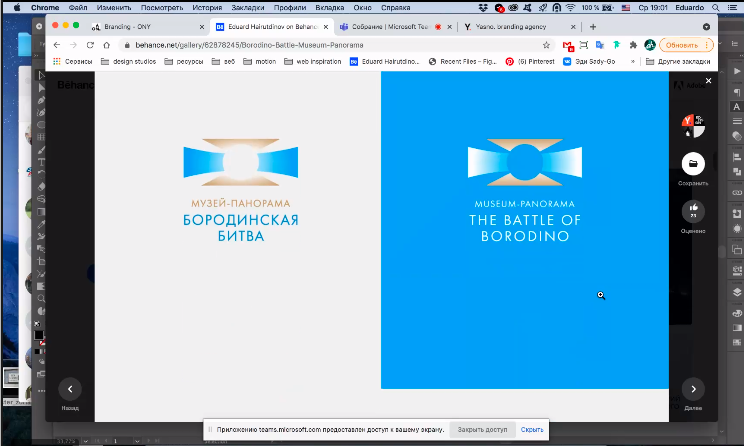Go to the next image (Далее)
Viewport: 744px width, 446px height.
click(x=693, y=389)
